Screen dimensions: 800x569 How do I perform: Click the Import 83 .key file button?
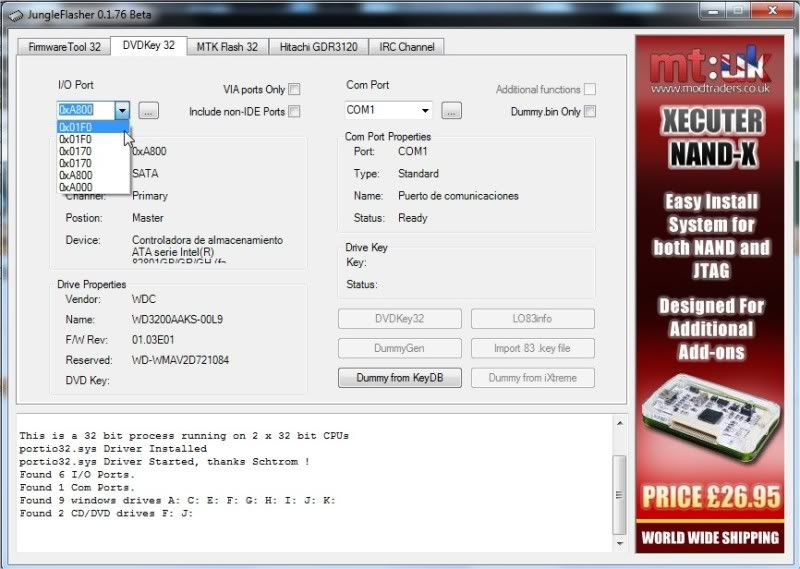pos(532,349)
